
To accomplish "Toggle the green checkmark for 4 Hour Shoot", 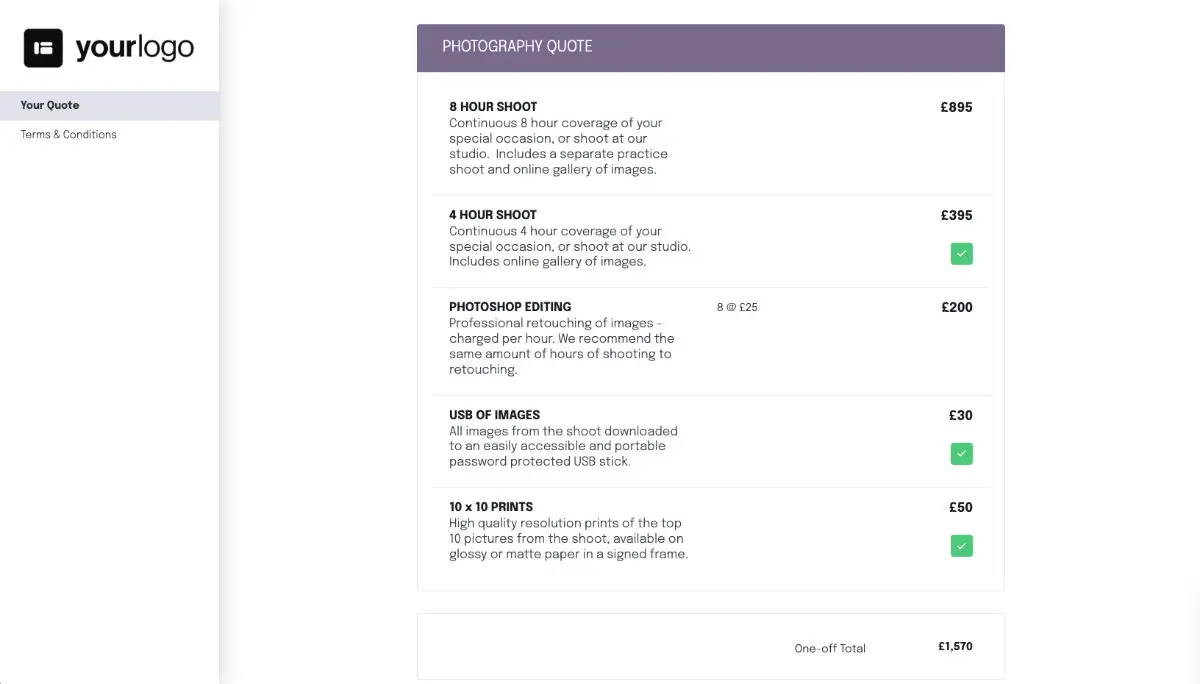I will (x=961, y=254).
